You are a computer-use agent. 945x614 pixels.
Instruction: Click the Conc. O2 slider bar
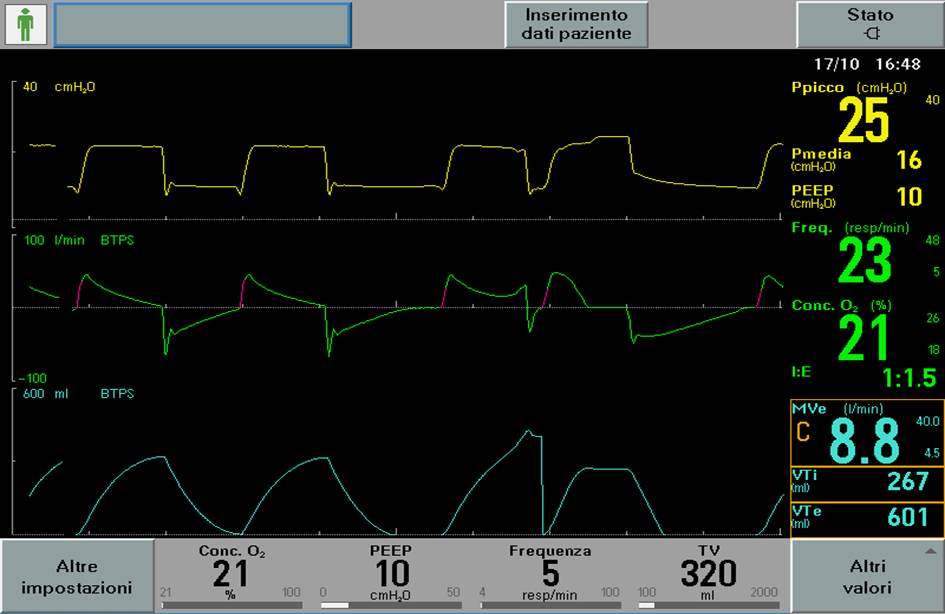[x=231, y=605]
